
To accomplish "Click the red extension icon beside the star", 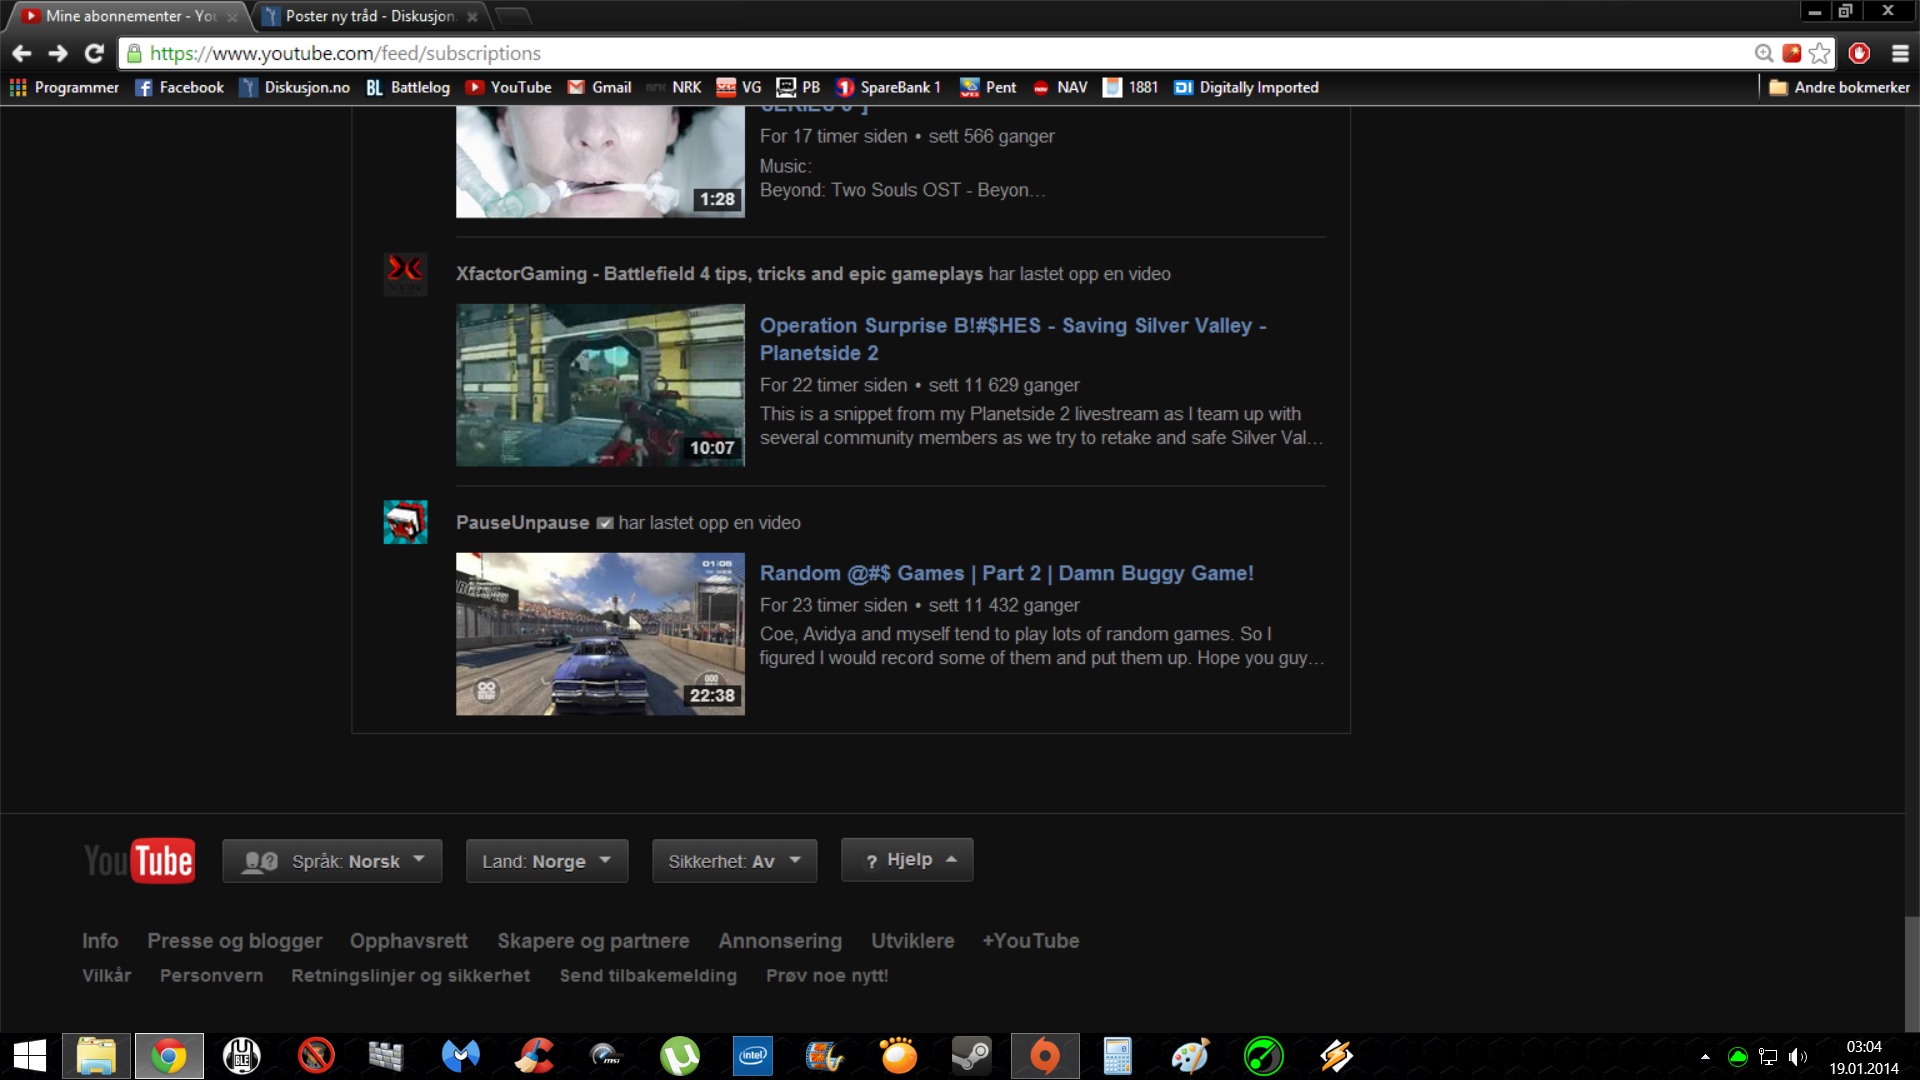I will [x=1792, y=53].
